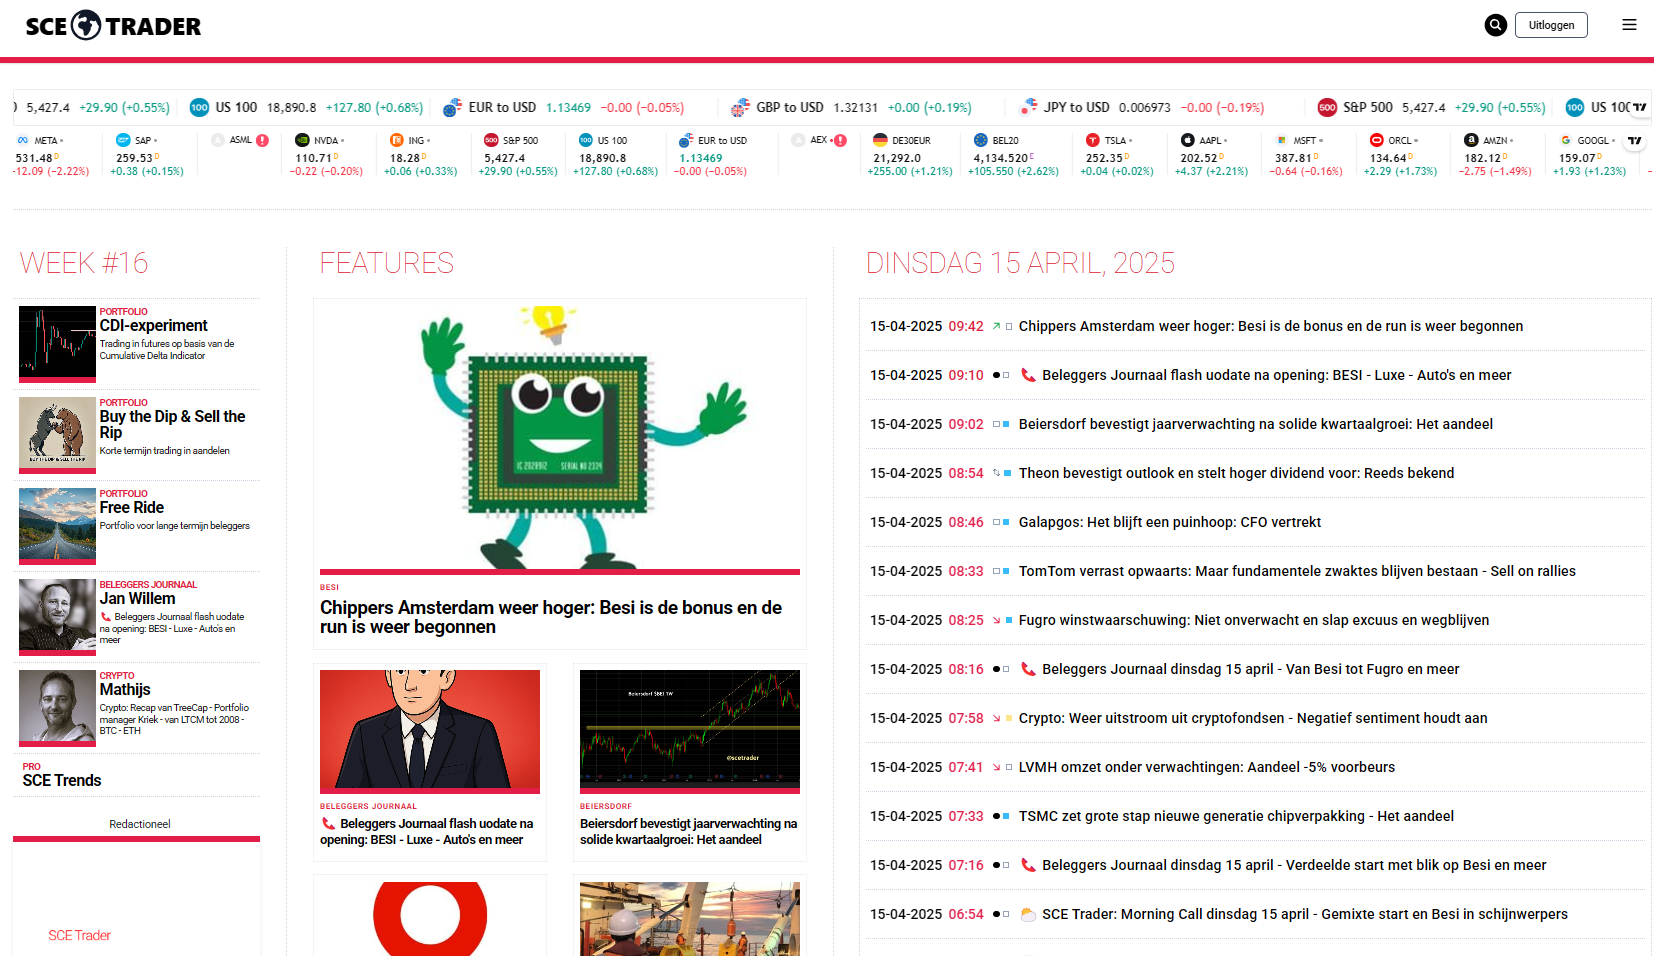Click the green chip mascot feature image
This screenshot has height=956, width=1654.
pyautogui.click(x=560, y=438)
